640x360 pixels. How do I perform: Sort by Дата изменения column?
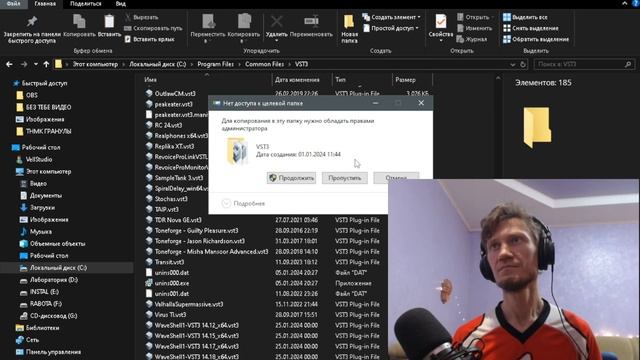[297, 80]
